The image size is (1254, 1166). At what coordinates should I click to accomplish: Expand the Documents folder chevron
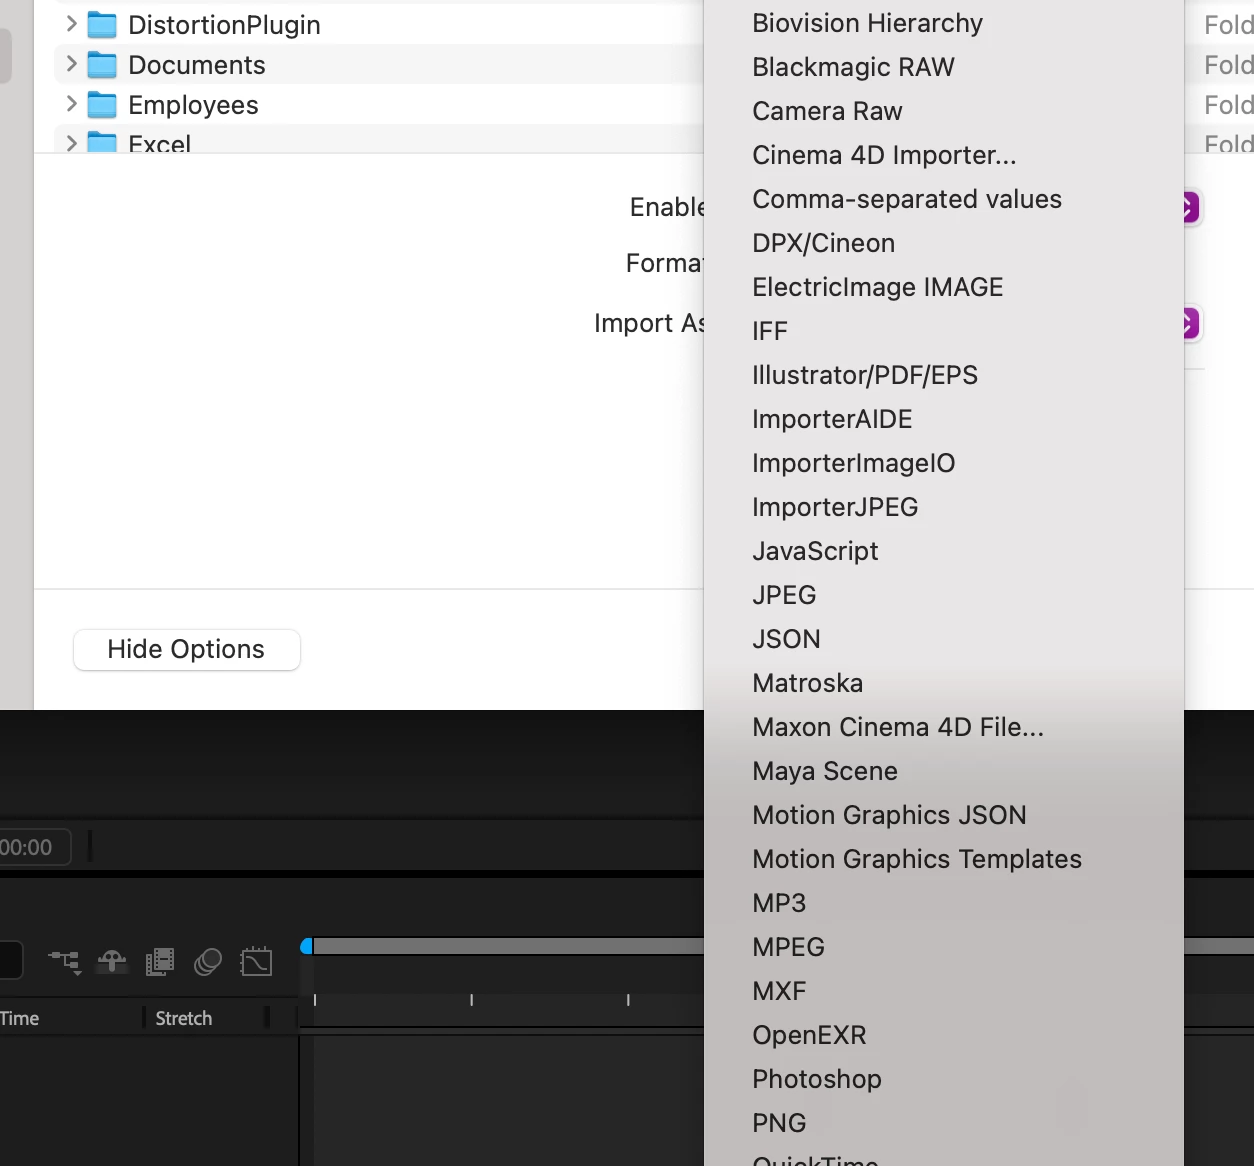[x=71, y=63]
